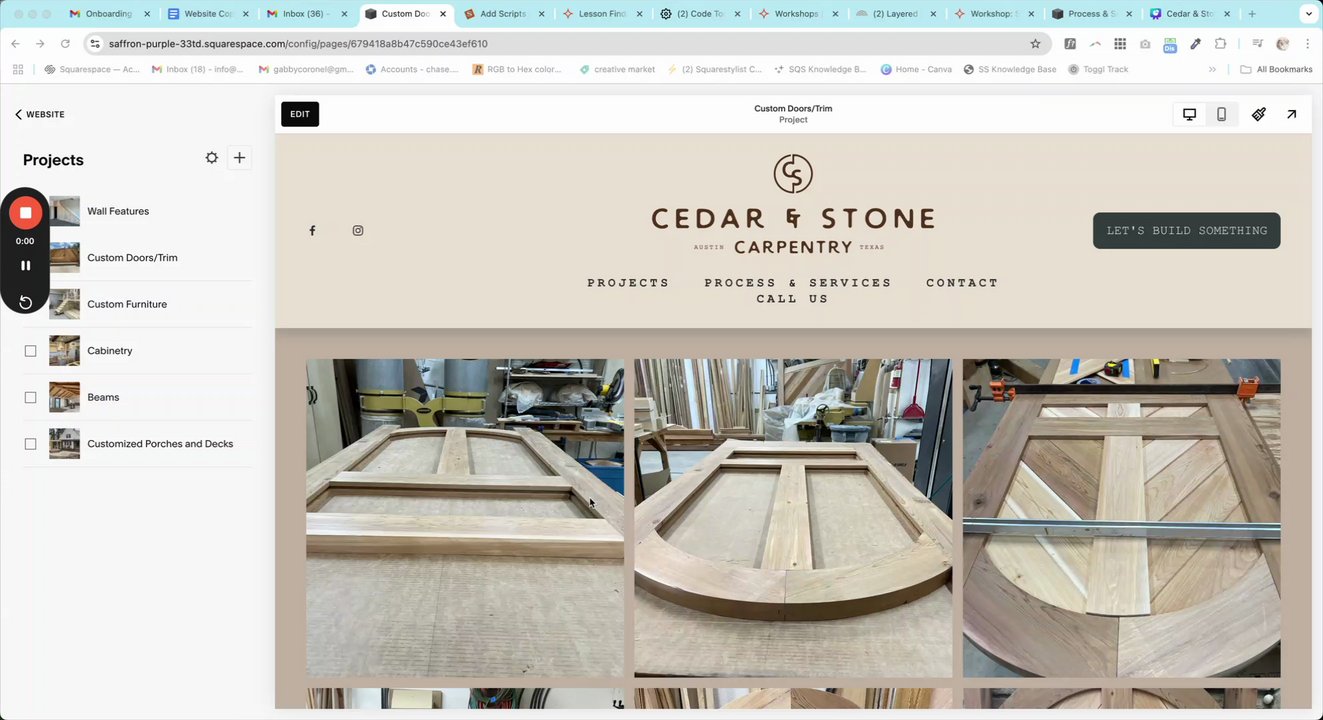
Task: Pause the screen recording
Action: [x=26, y=265]
